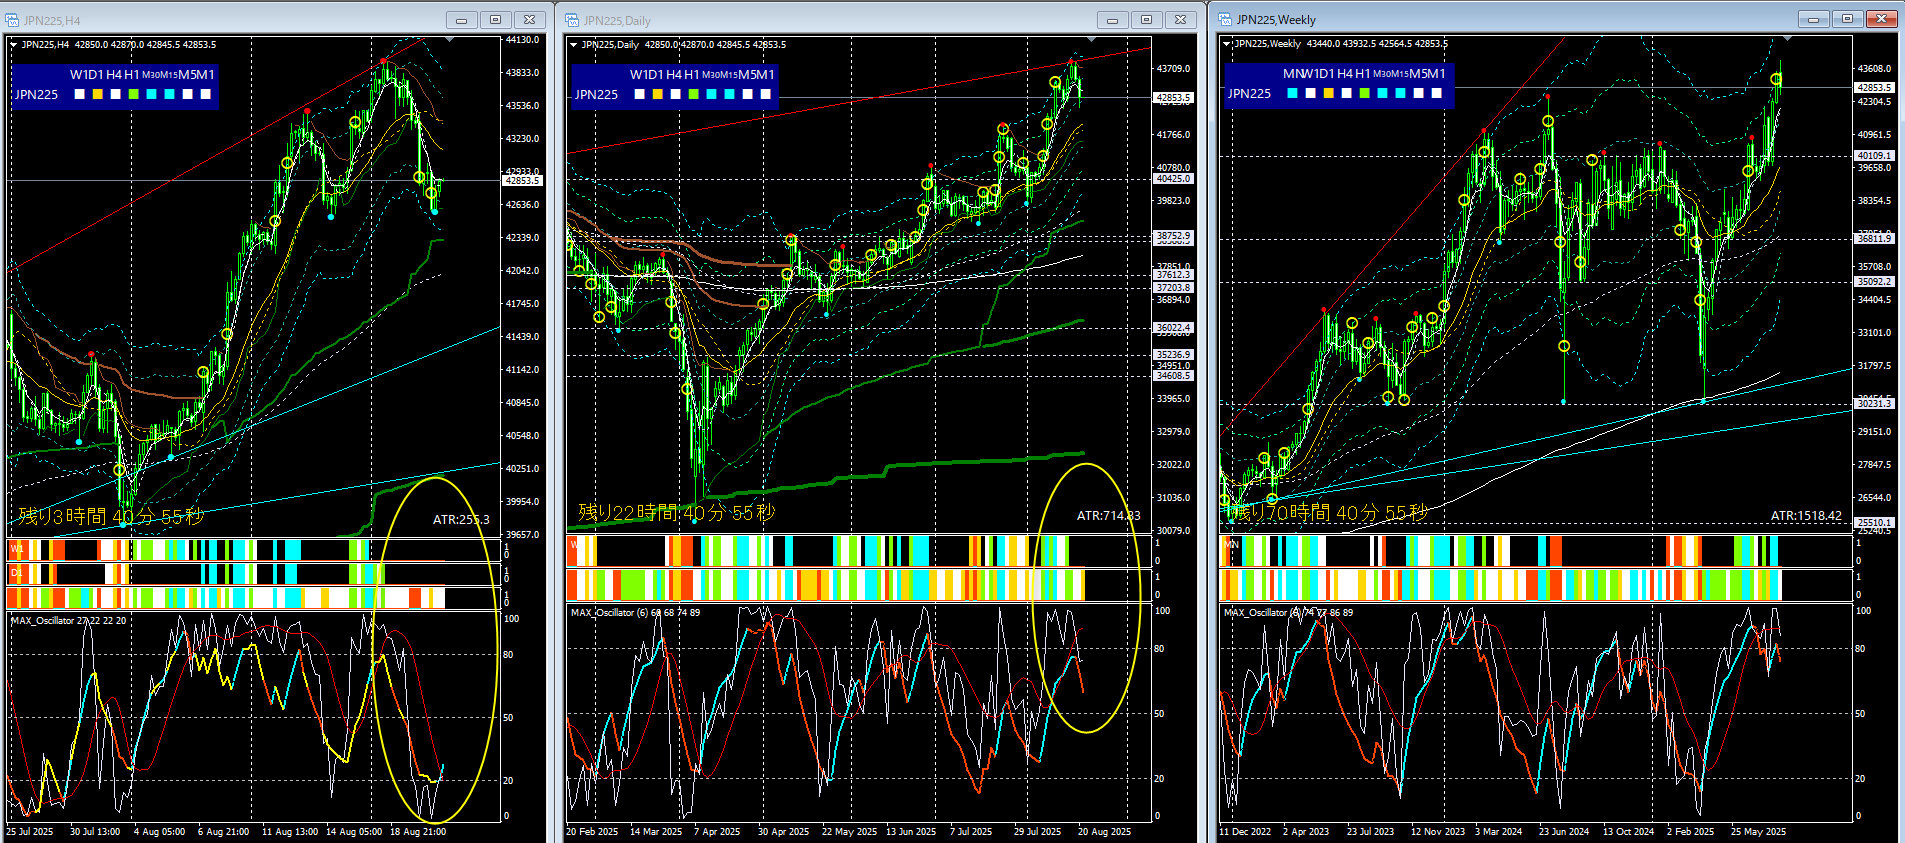Open the small triangle menu beside the JPN225,H4 chart header
Image resolution: width=1905 pixels, height=843 pixels.
[13, 45]
